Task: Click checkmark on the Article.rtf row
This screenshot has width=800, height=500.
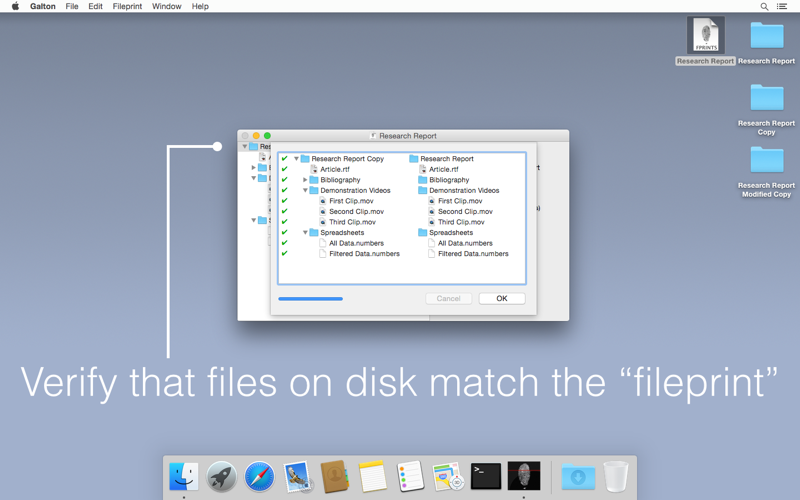Action: point(285,169)
